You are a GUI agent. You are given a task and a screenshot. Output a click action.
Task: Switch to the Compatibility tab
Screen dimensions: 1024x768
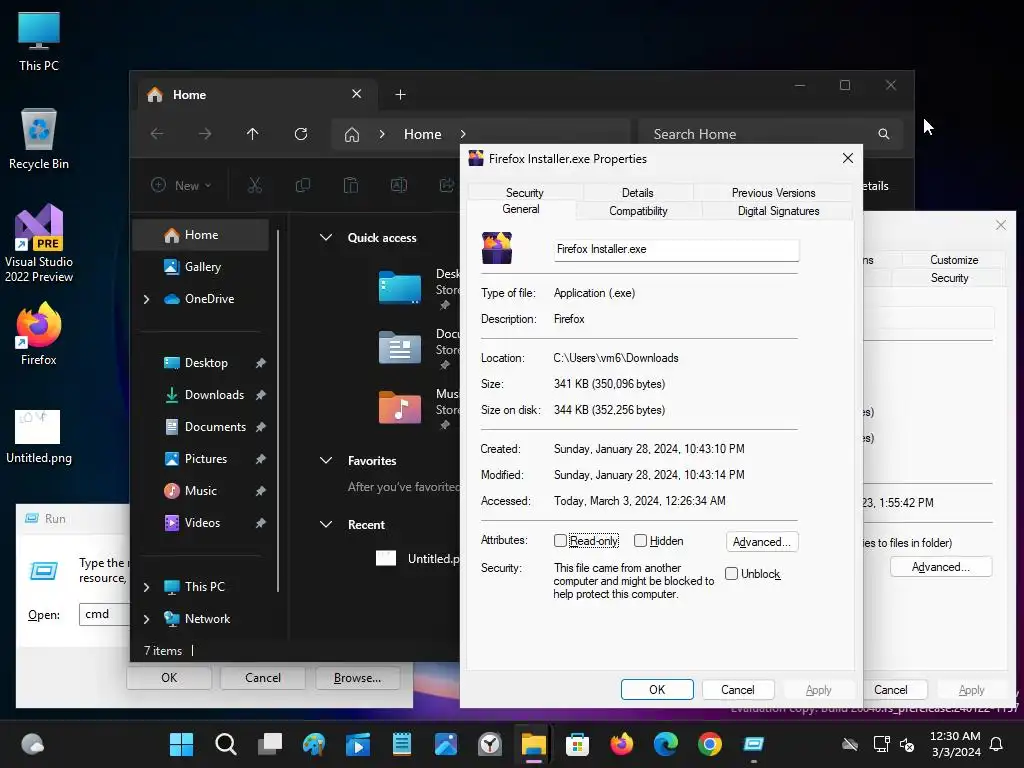[x=638, y=211]
